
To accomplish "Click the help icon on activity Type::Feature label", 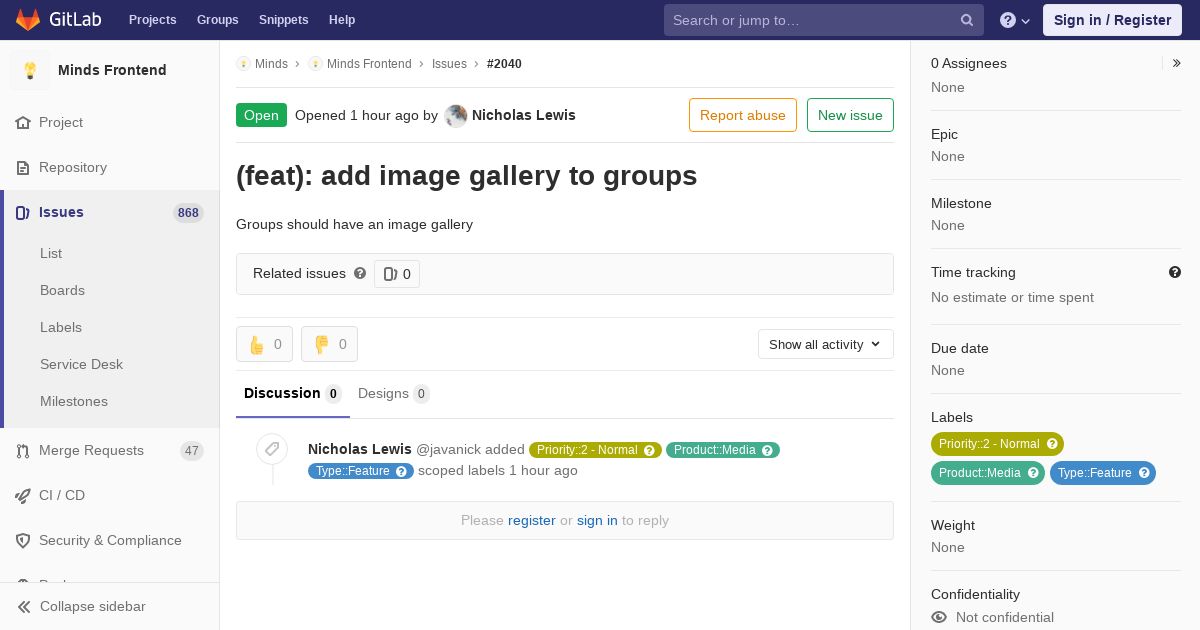I will click(401, 471).
